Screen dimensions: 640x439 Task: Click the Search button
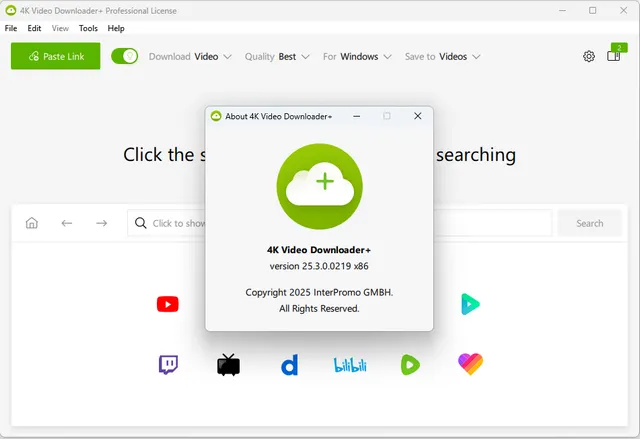pyautogui.click(x=589, y=223)
